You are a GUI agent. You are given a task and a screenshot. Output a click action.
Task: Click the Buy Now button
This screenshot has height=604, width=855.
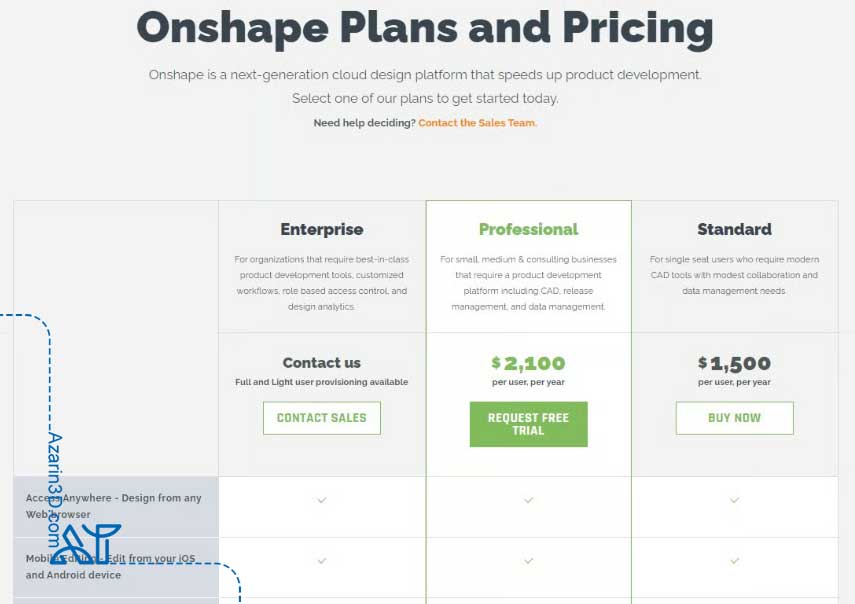point(734,418)
